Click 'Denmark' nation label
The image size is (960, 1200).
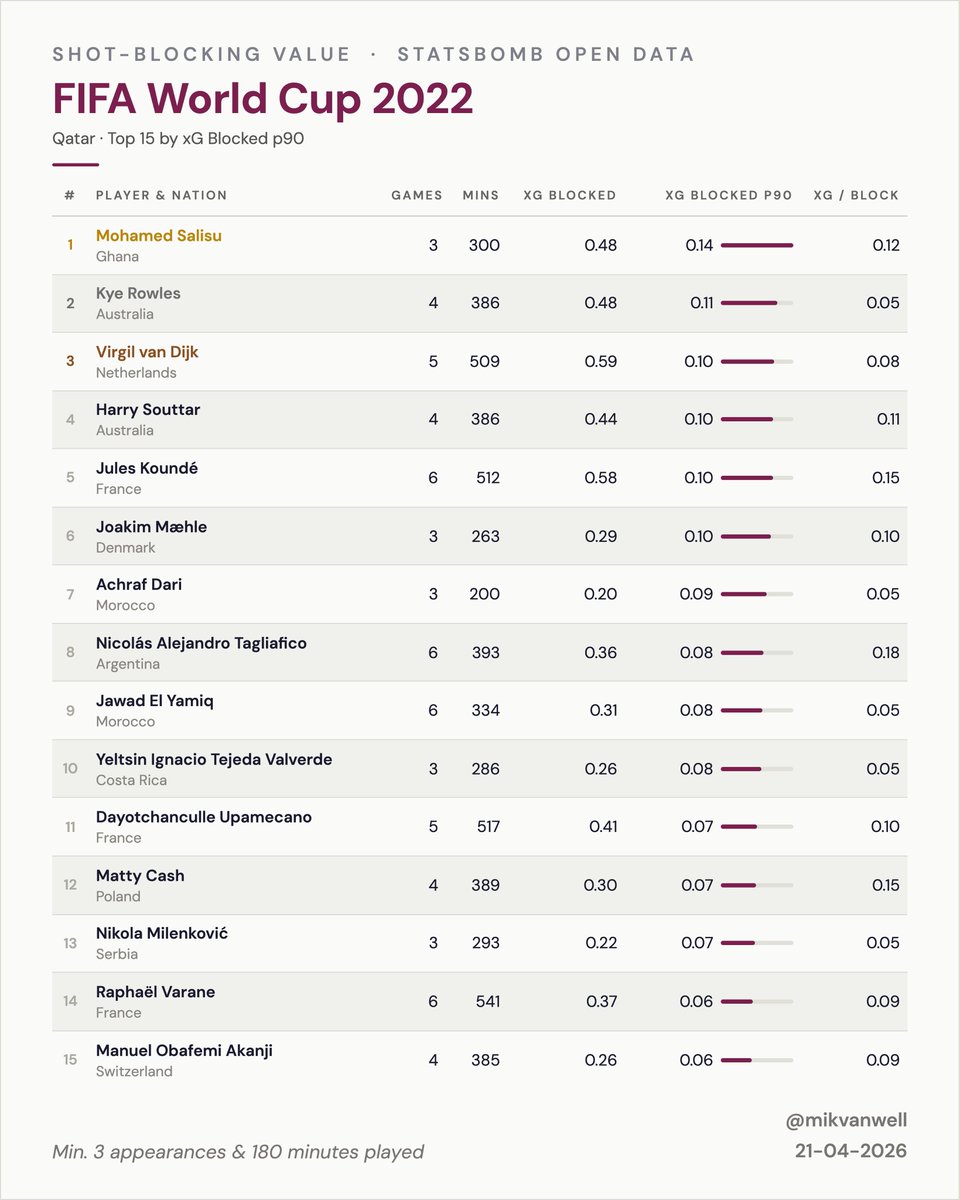pyautogui.click(x=126, y=547)
